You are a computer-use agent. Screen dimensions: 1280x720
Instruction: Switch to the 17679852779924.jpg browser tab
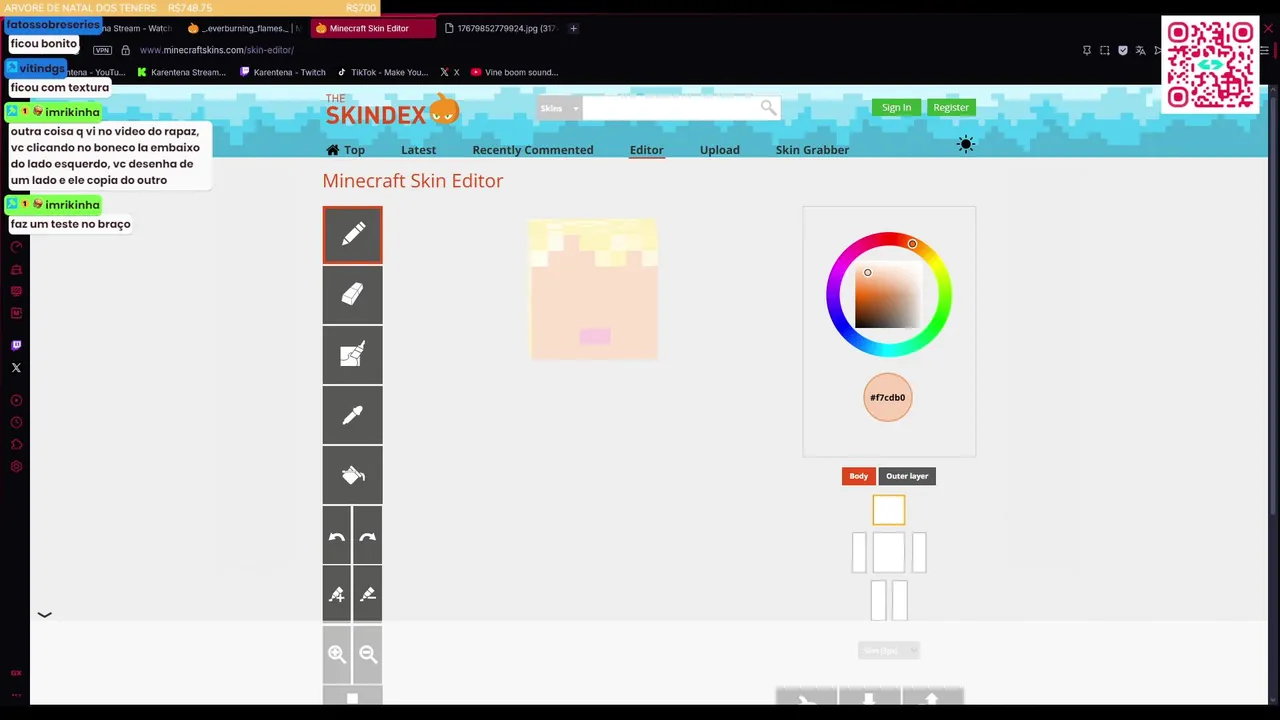[500, 28]
